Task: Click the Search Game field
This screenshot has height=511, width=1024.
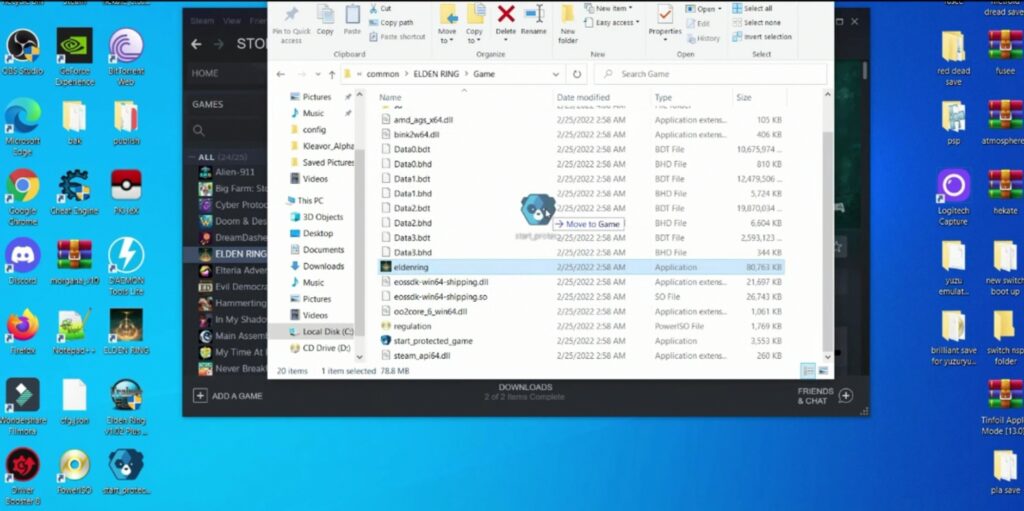Action: tap(710, 74)
